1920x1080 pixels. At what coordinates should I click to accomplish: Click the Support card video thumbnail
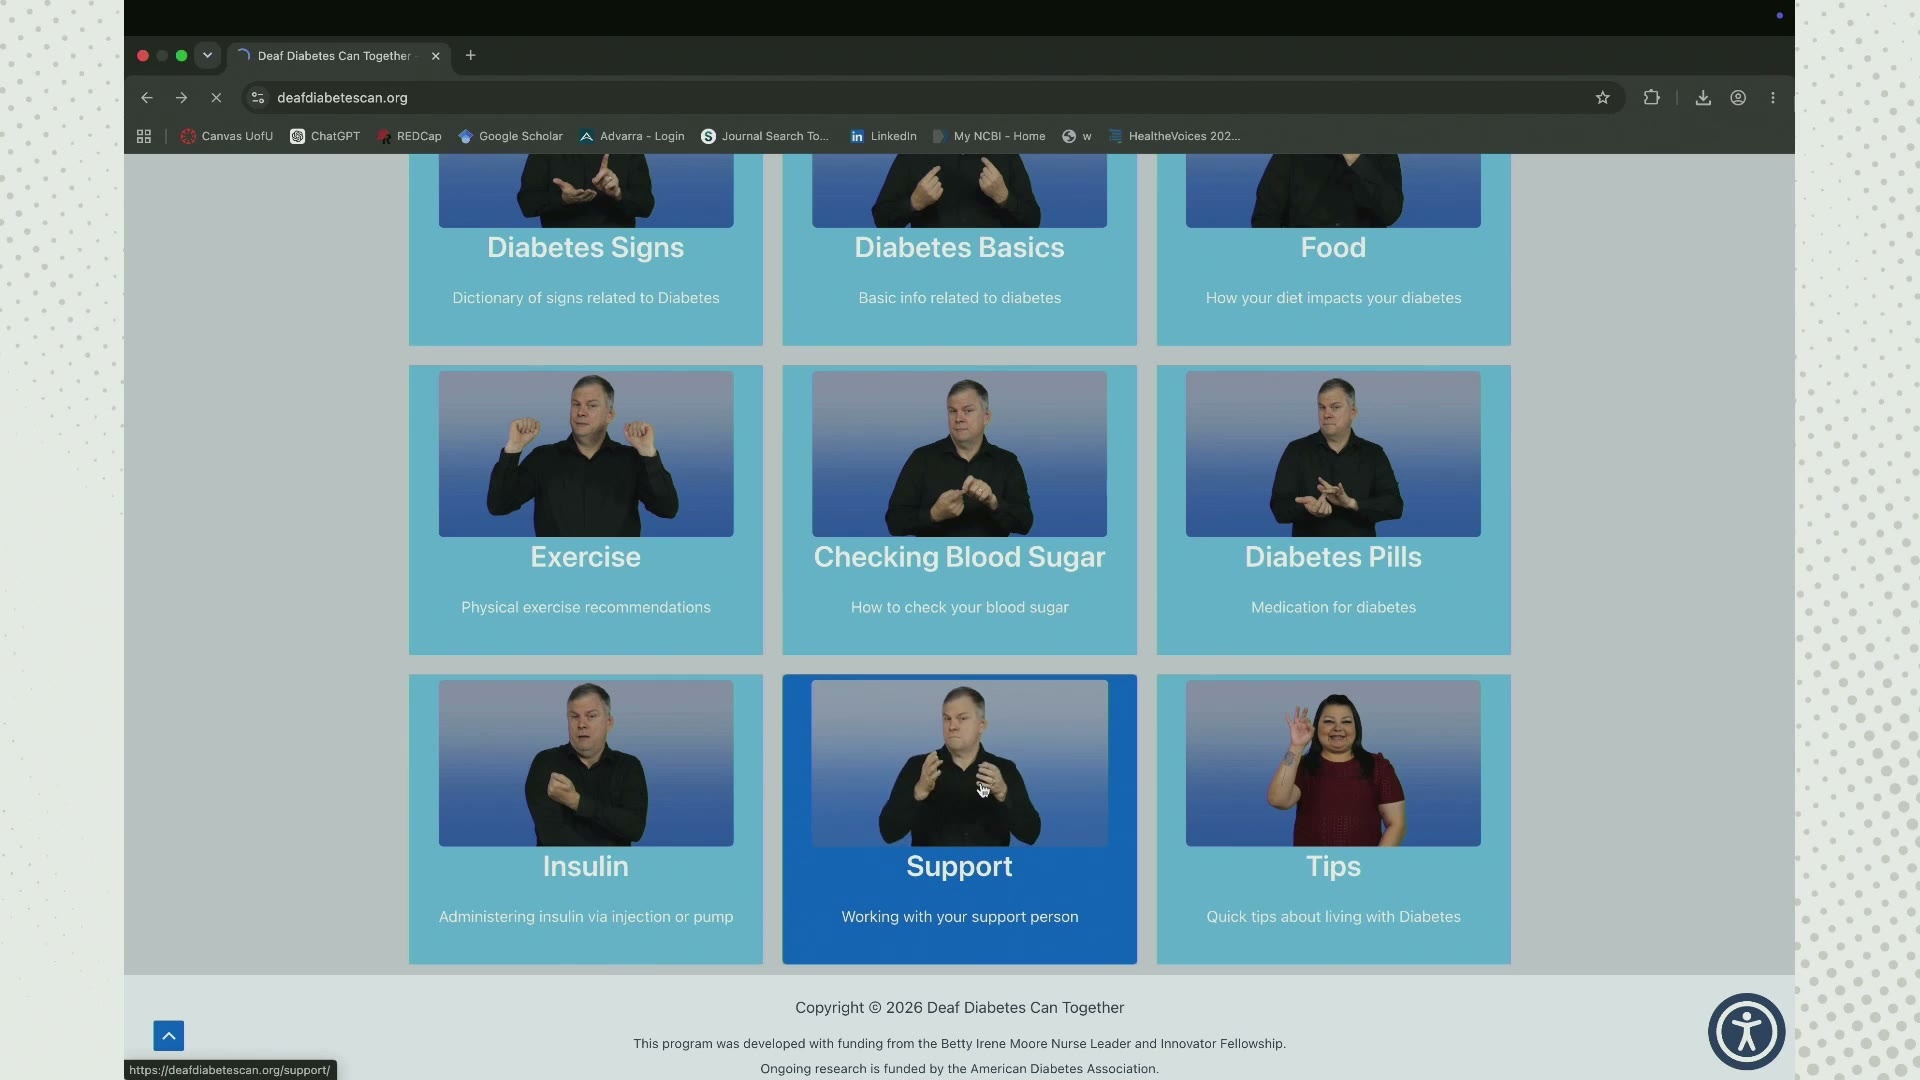coord(960,764)
